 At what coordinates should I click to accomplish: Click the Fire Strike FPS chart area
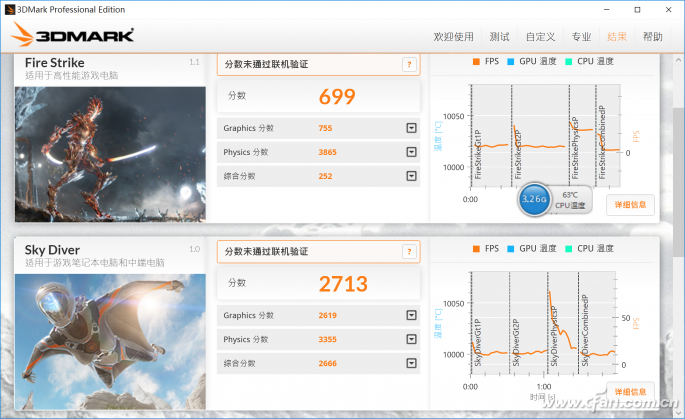coord(545,136)
